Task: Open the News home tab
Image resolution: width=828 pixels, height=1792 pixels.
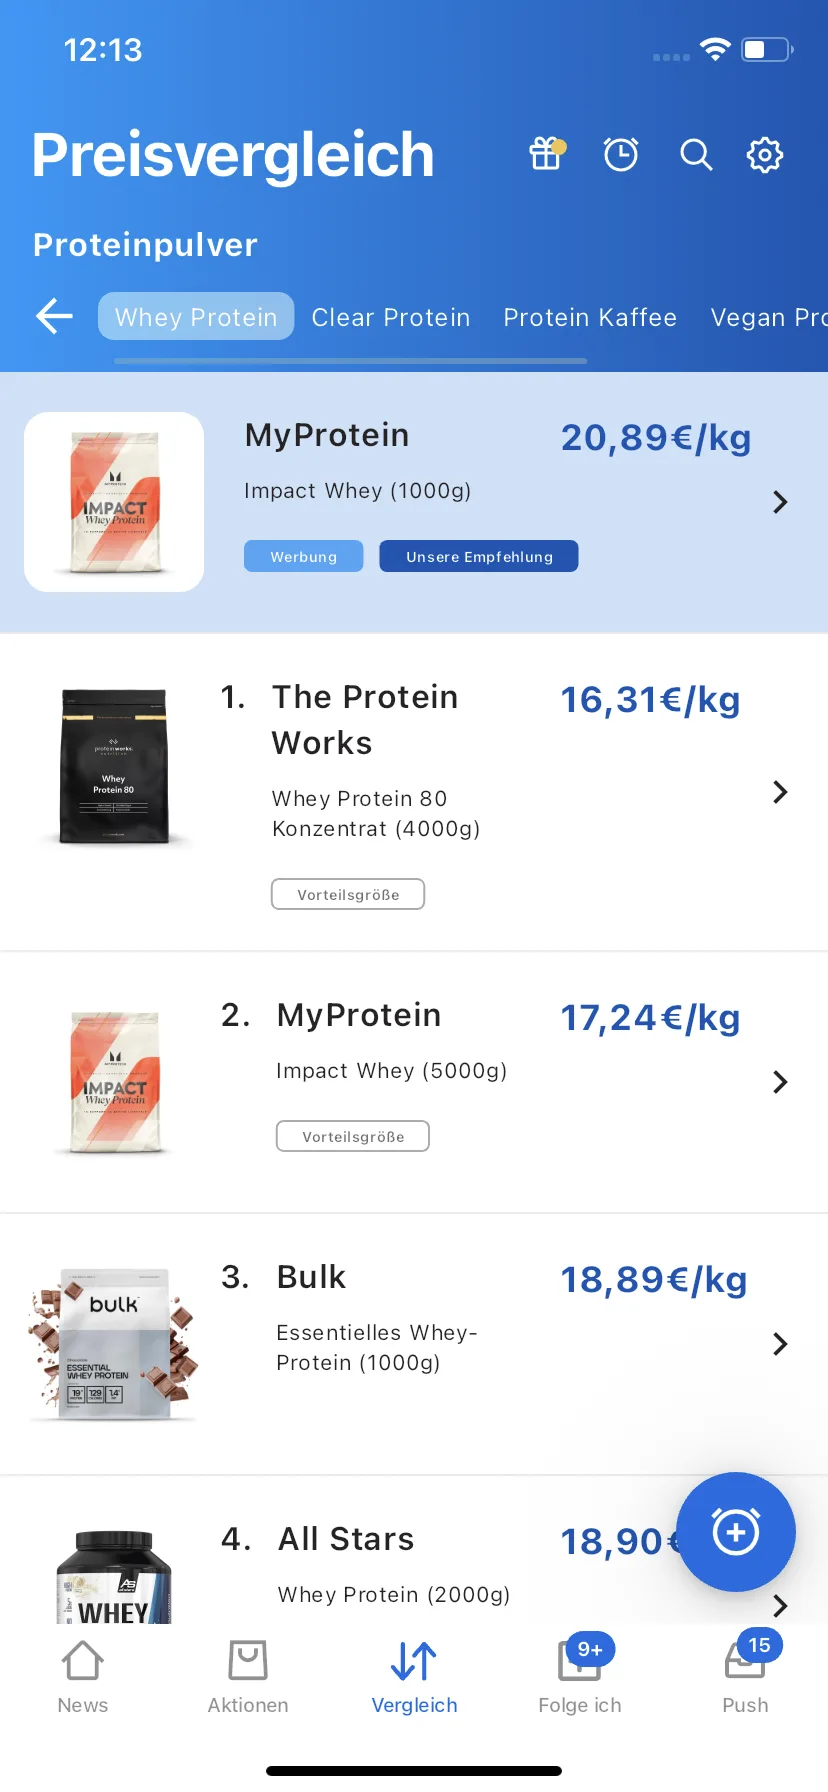Action: (x=83, y=1677)
